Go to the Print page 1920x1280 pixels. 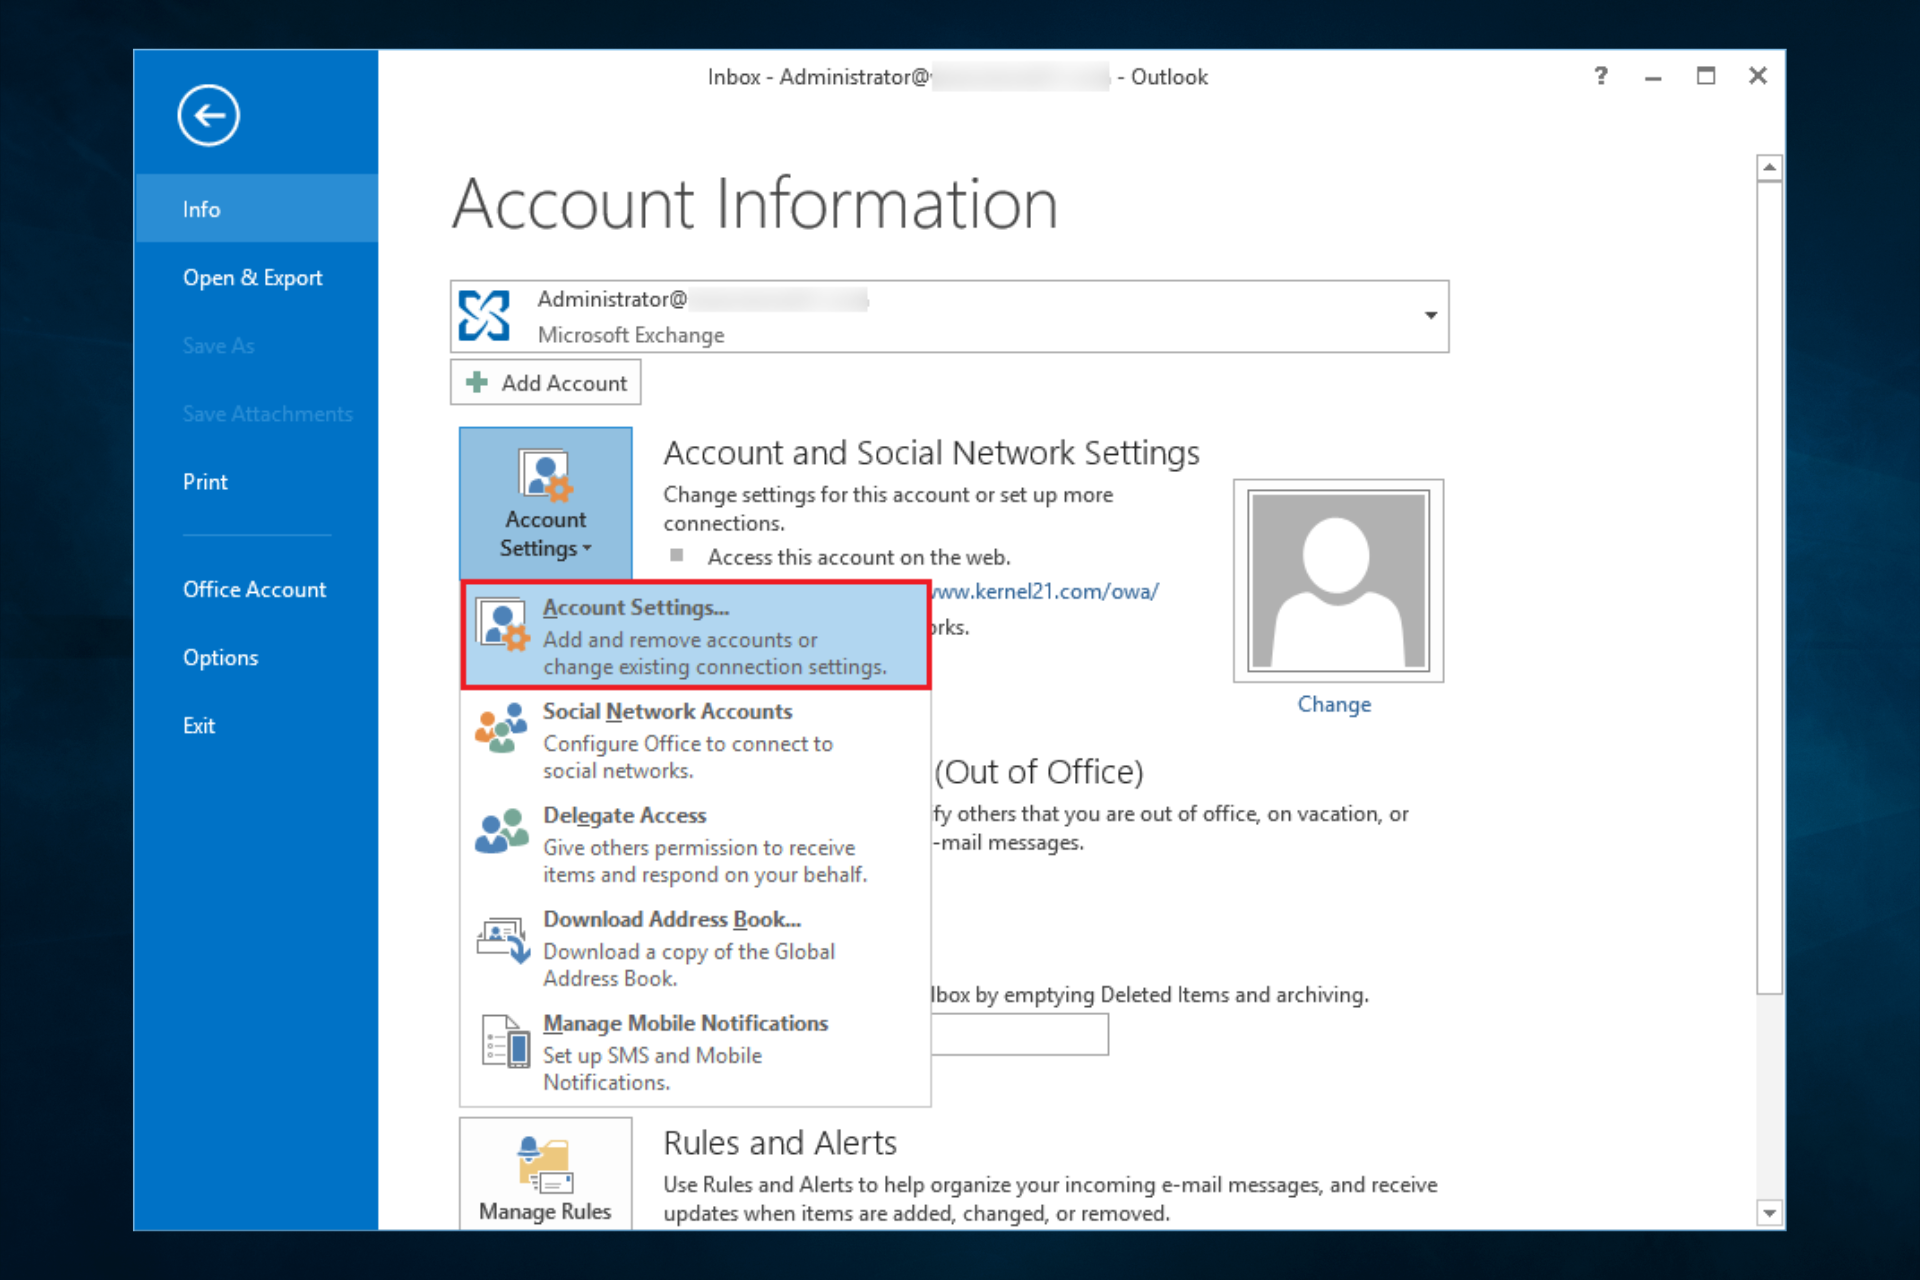pyautogui.click(x=256, y=481)
